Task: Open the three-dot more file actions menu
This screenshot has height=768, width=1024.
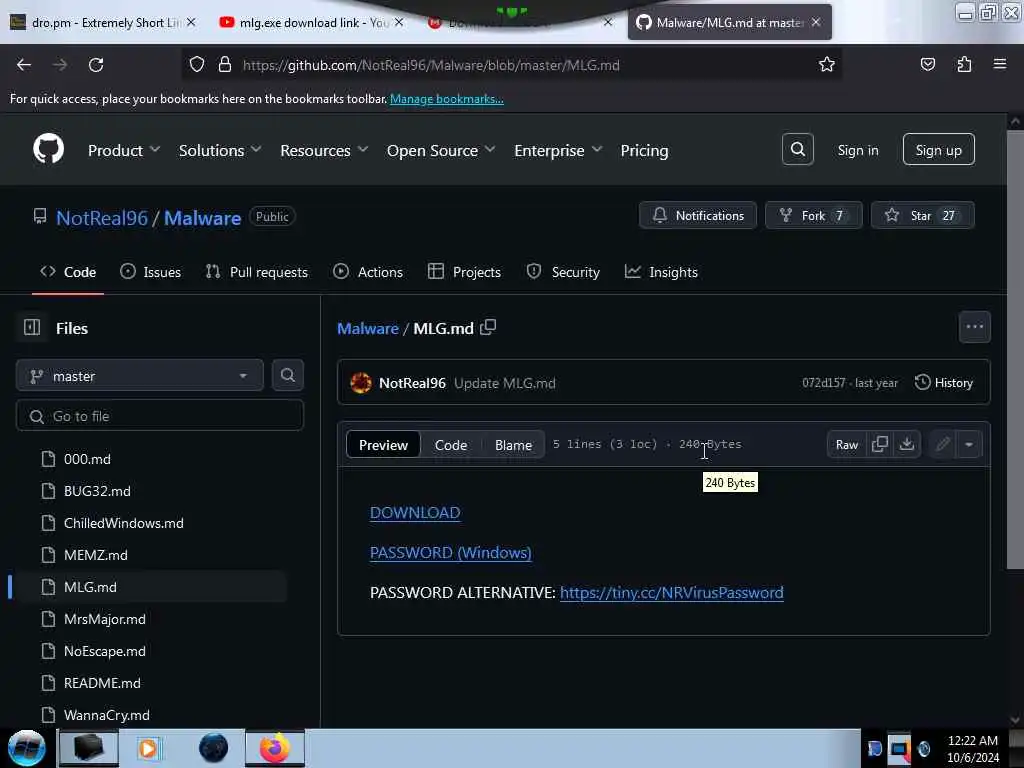Action: pyautogui.click(x=974, y=327)
